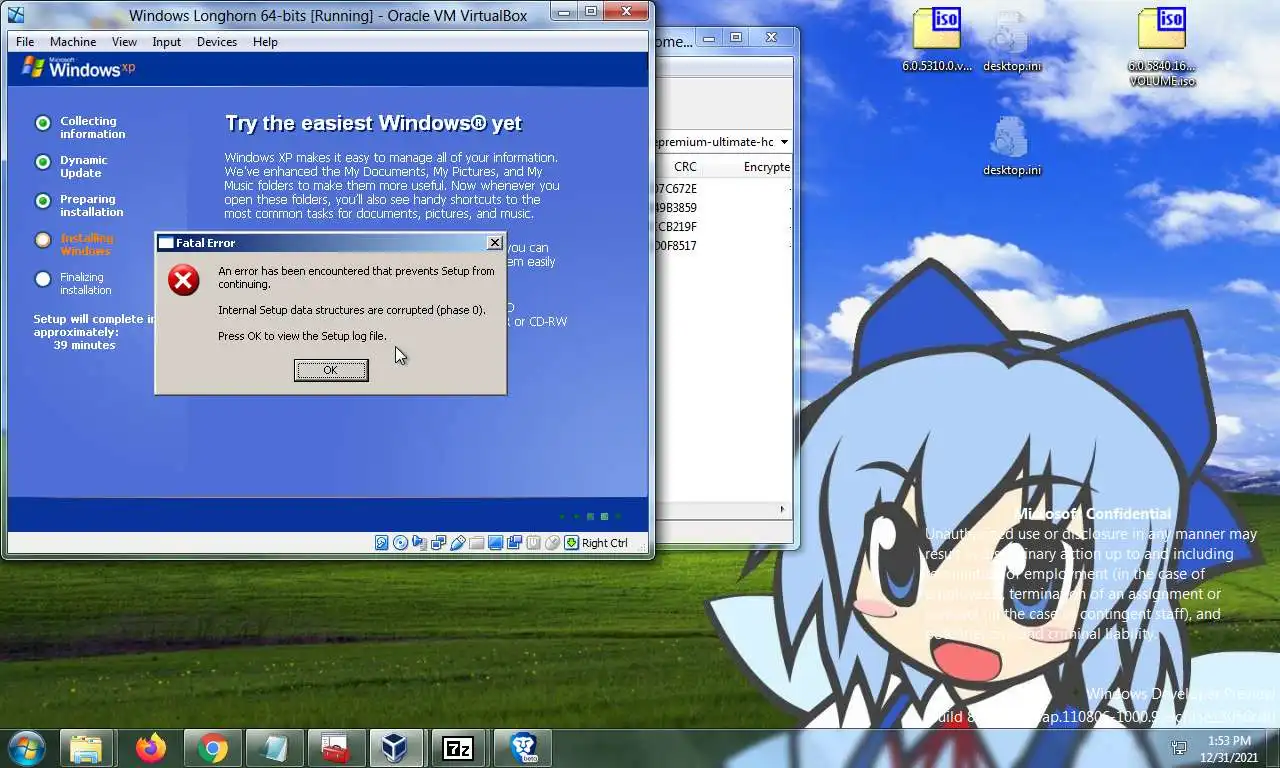The image size is (1280, 768).
Task: Click the display indicator in VirtualBox status bar
Action: 495,542
